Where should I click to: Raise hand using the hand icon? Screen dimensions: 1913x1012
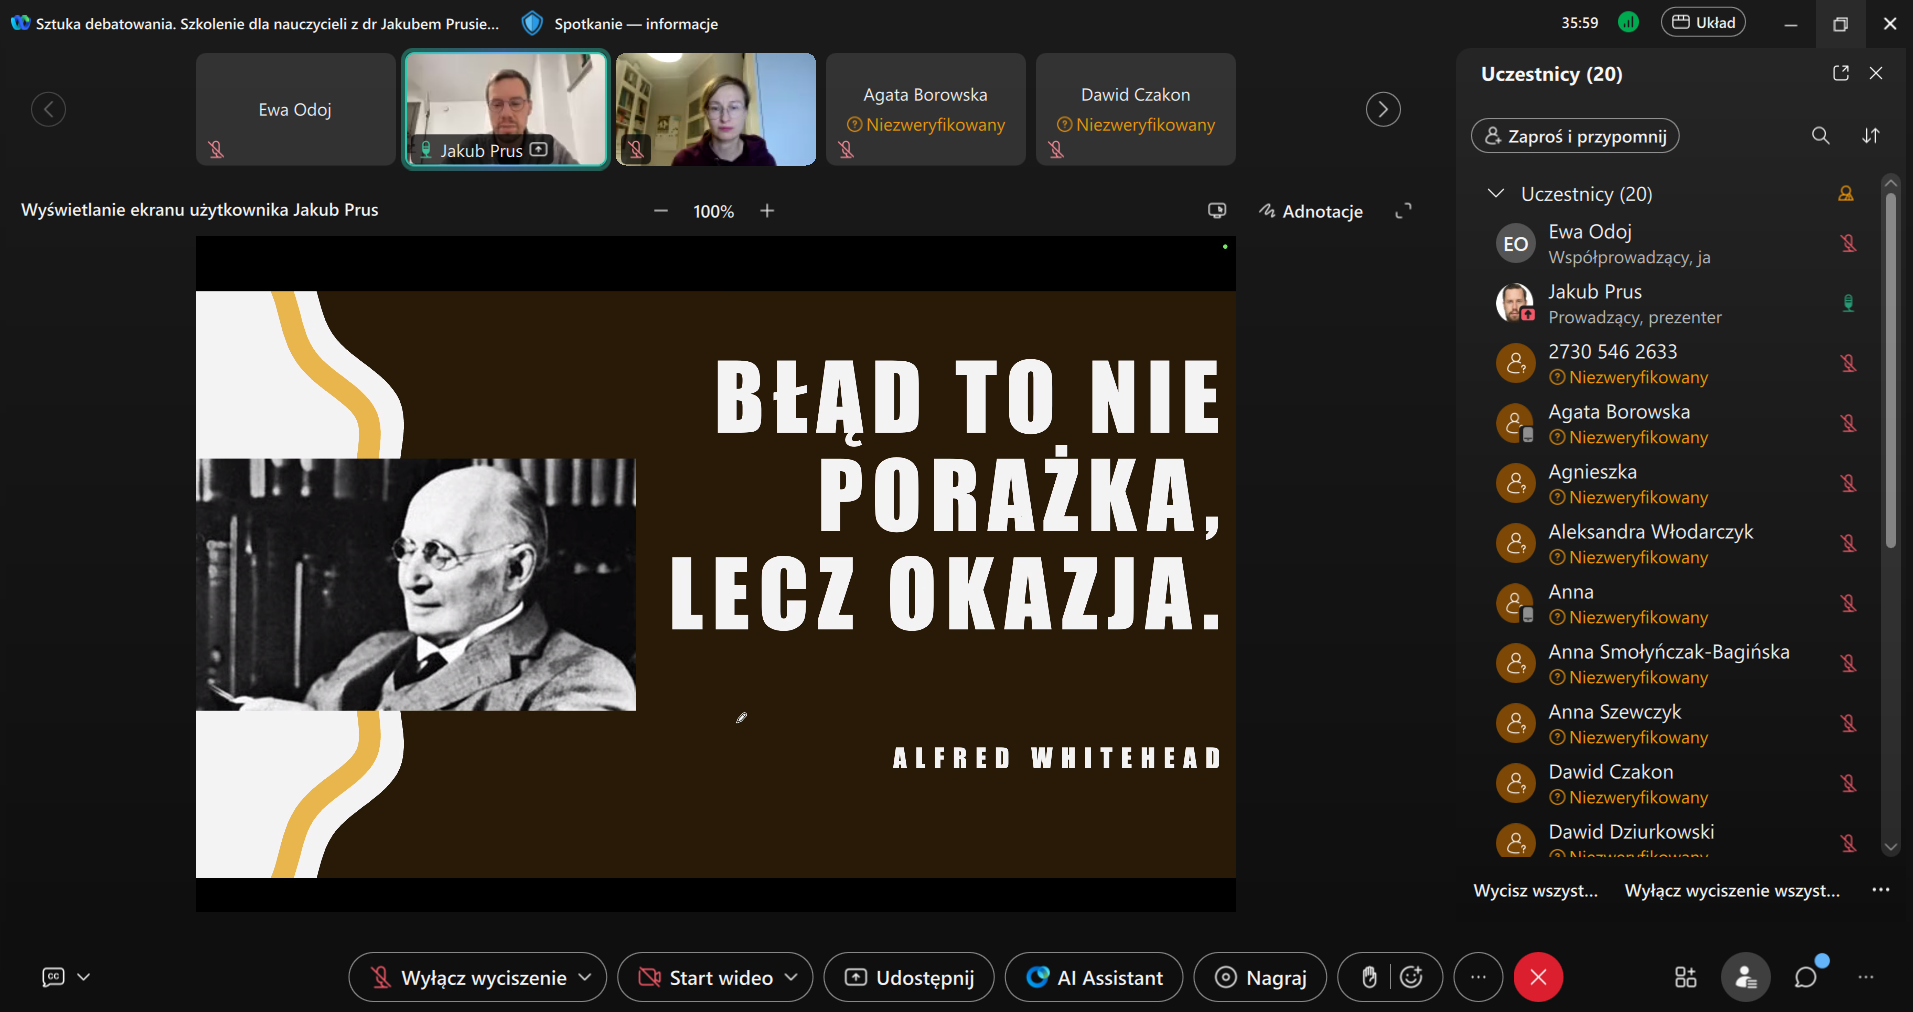pyautogui.click(x=1369, y=977)
